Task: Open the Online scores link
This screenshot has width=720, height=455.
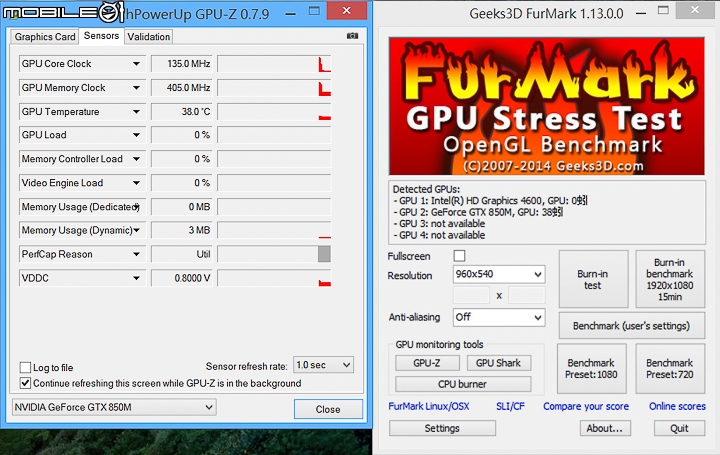Action: click(677, 406)
